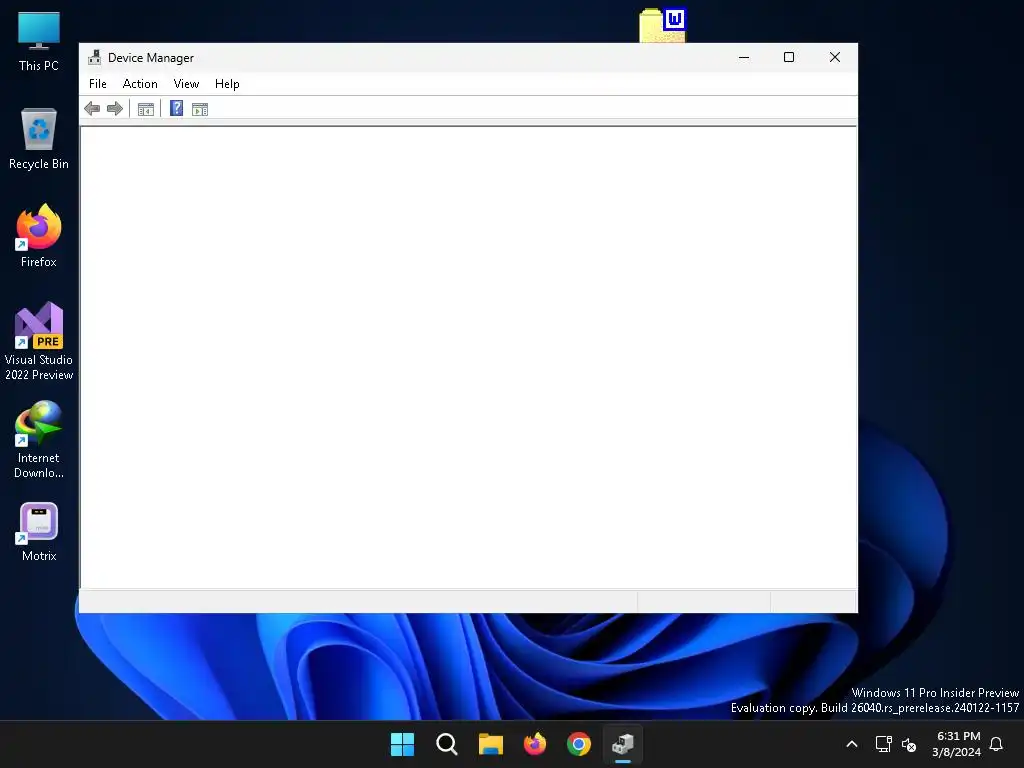Open File Explorer from taskbar
This screenshot has width=1024, height=768.
tap(490, 744)
